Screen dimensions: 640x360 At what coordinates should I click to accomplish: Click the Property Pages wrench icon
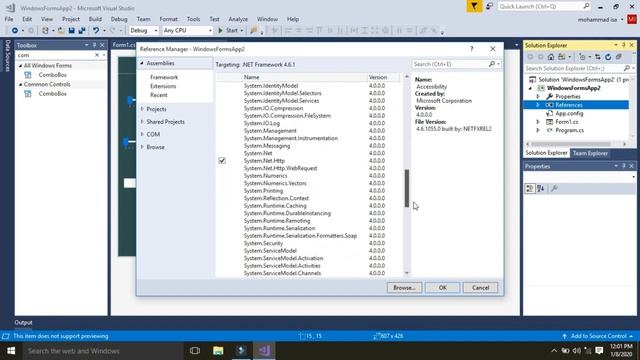click(x=554, y=189)
